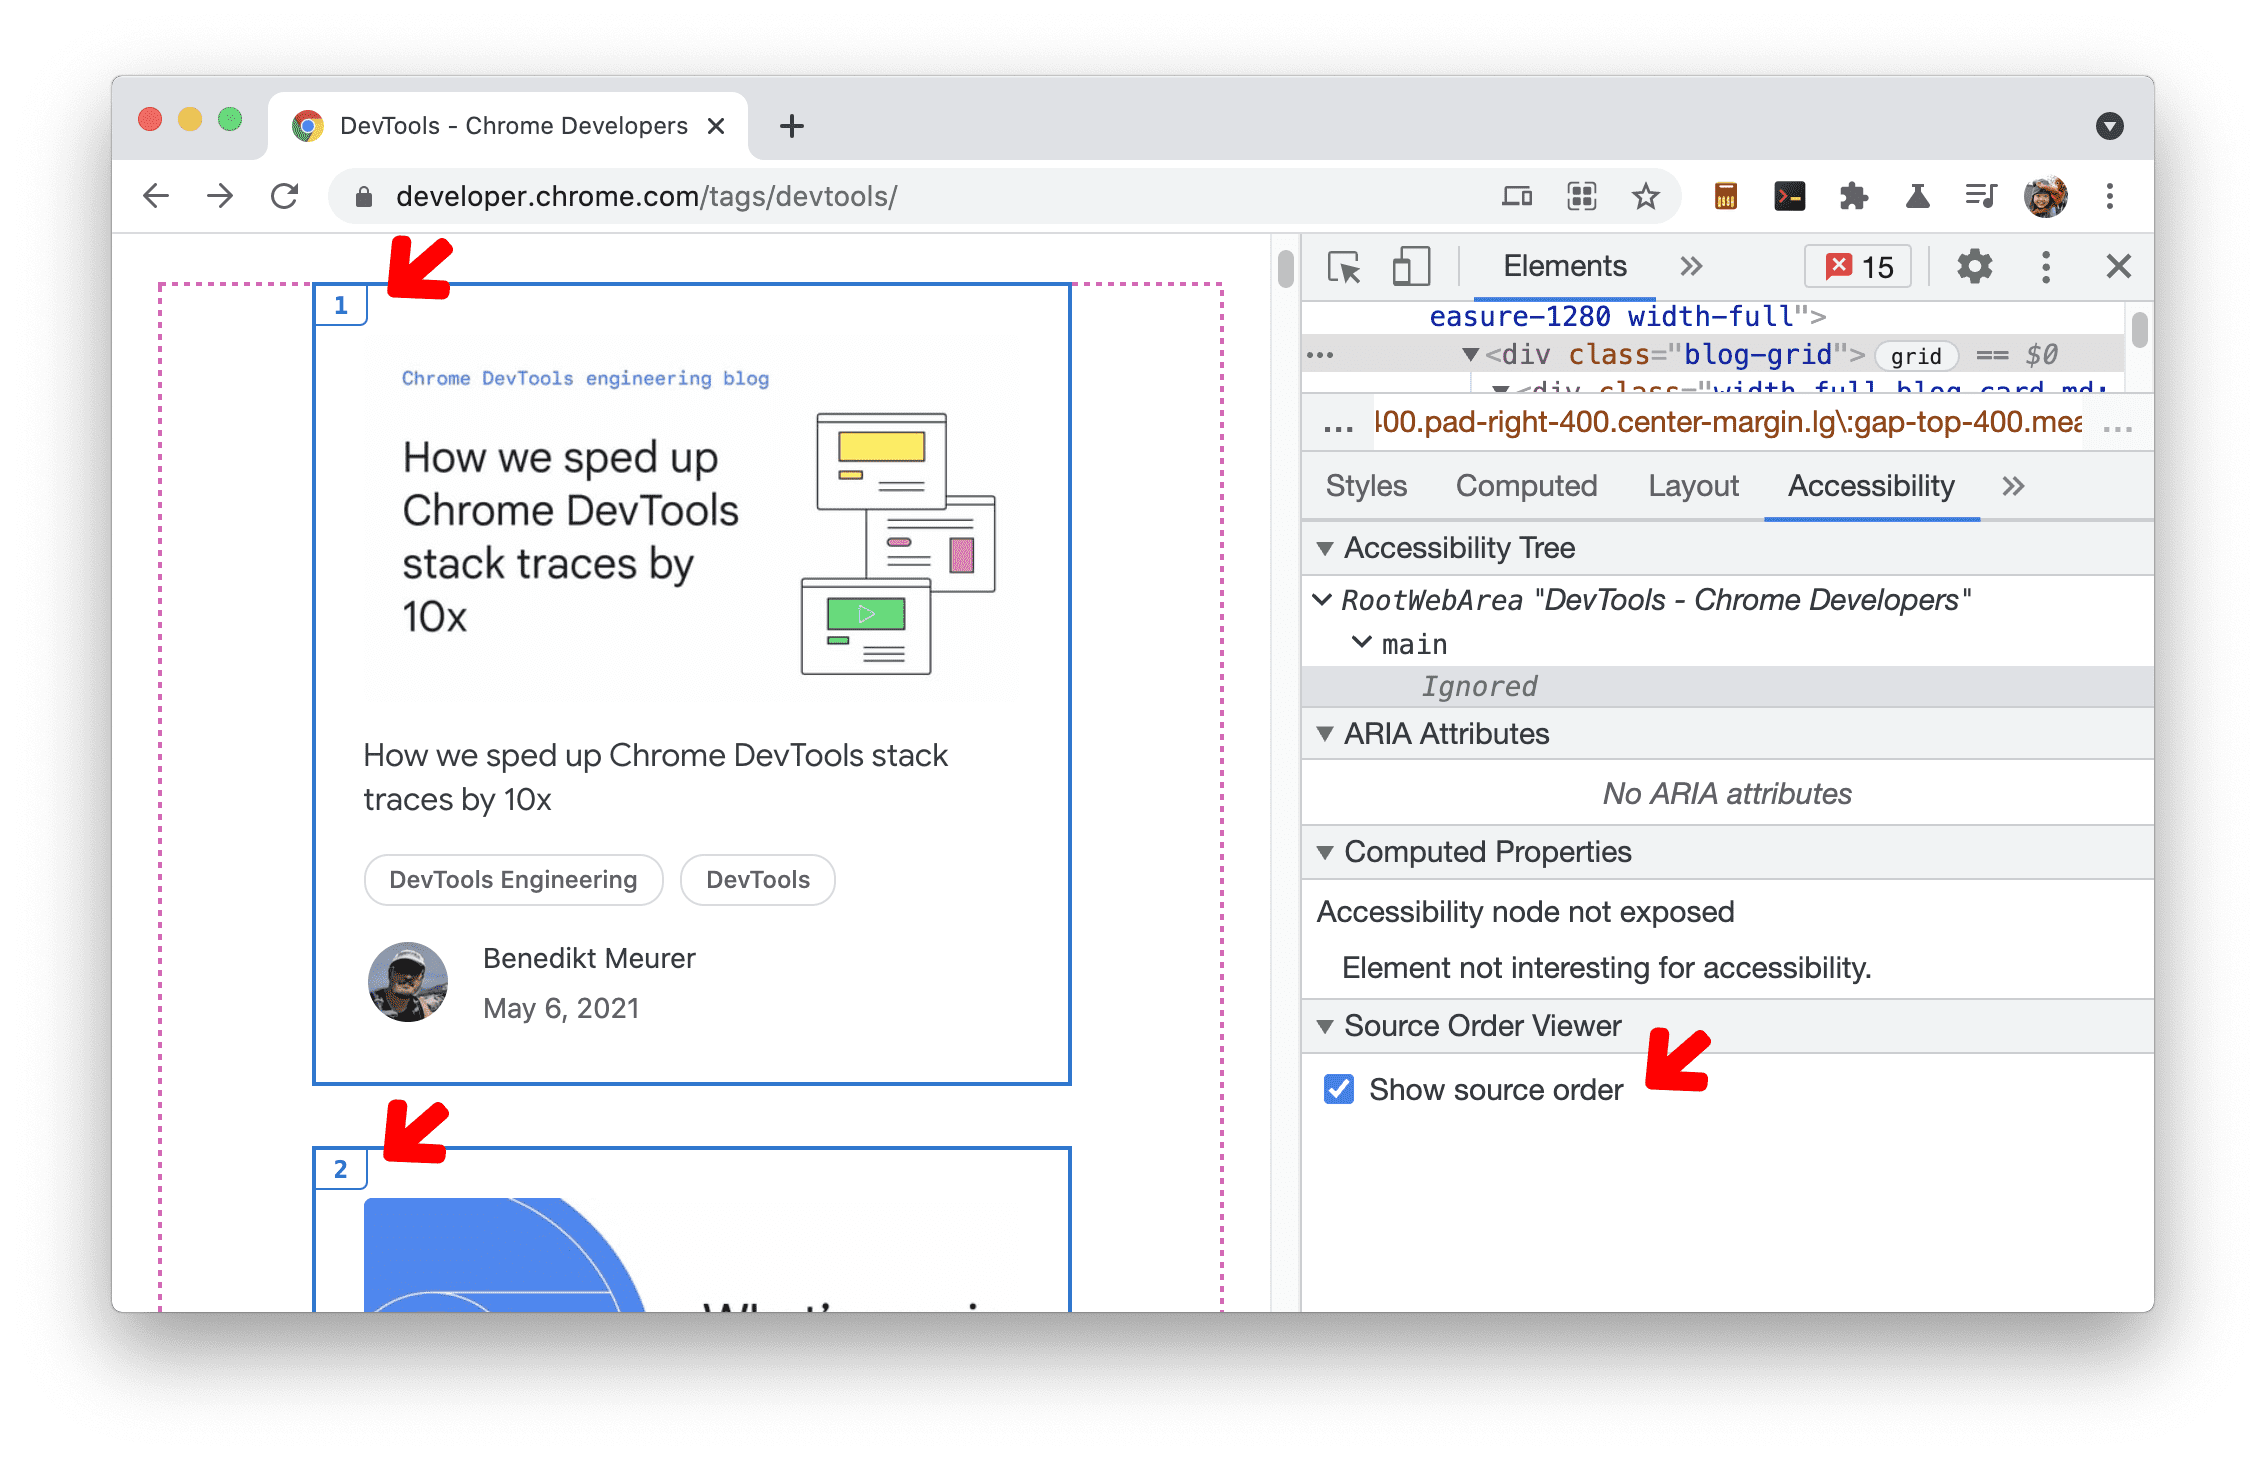
Task: Switch to the Styles tab
Action: coord(1363,486)
